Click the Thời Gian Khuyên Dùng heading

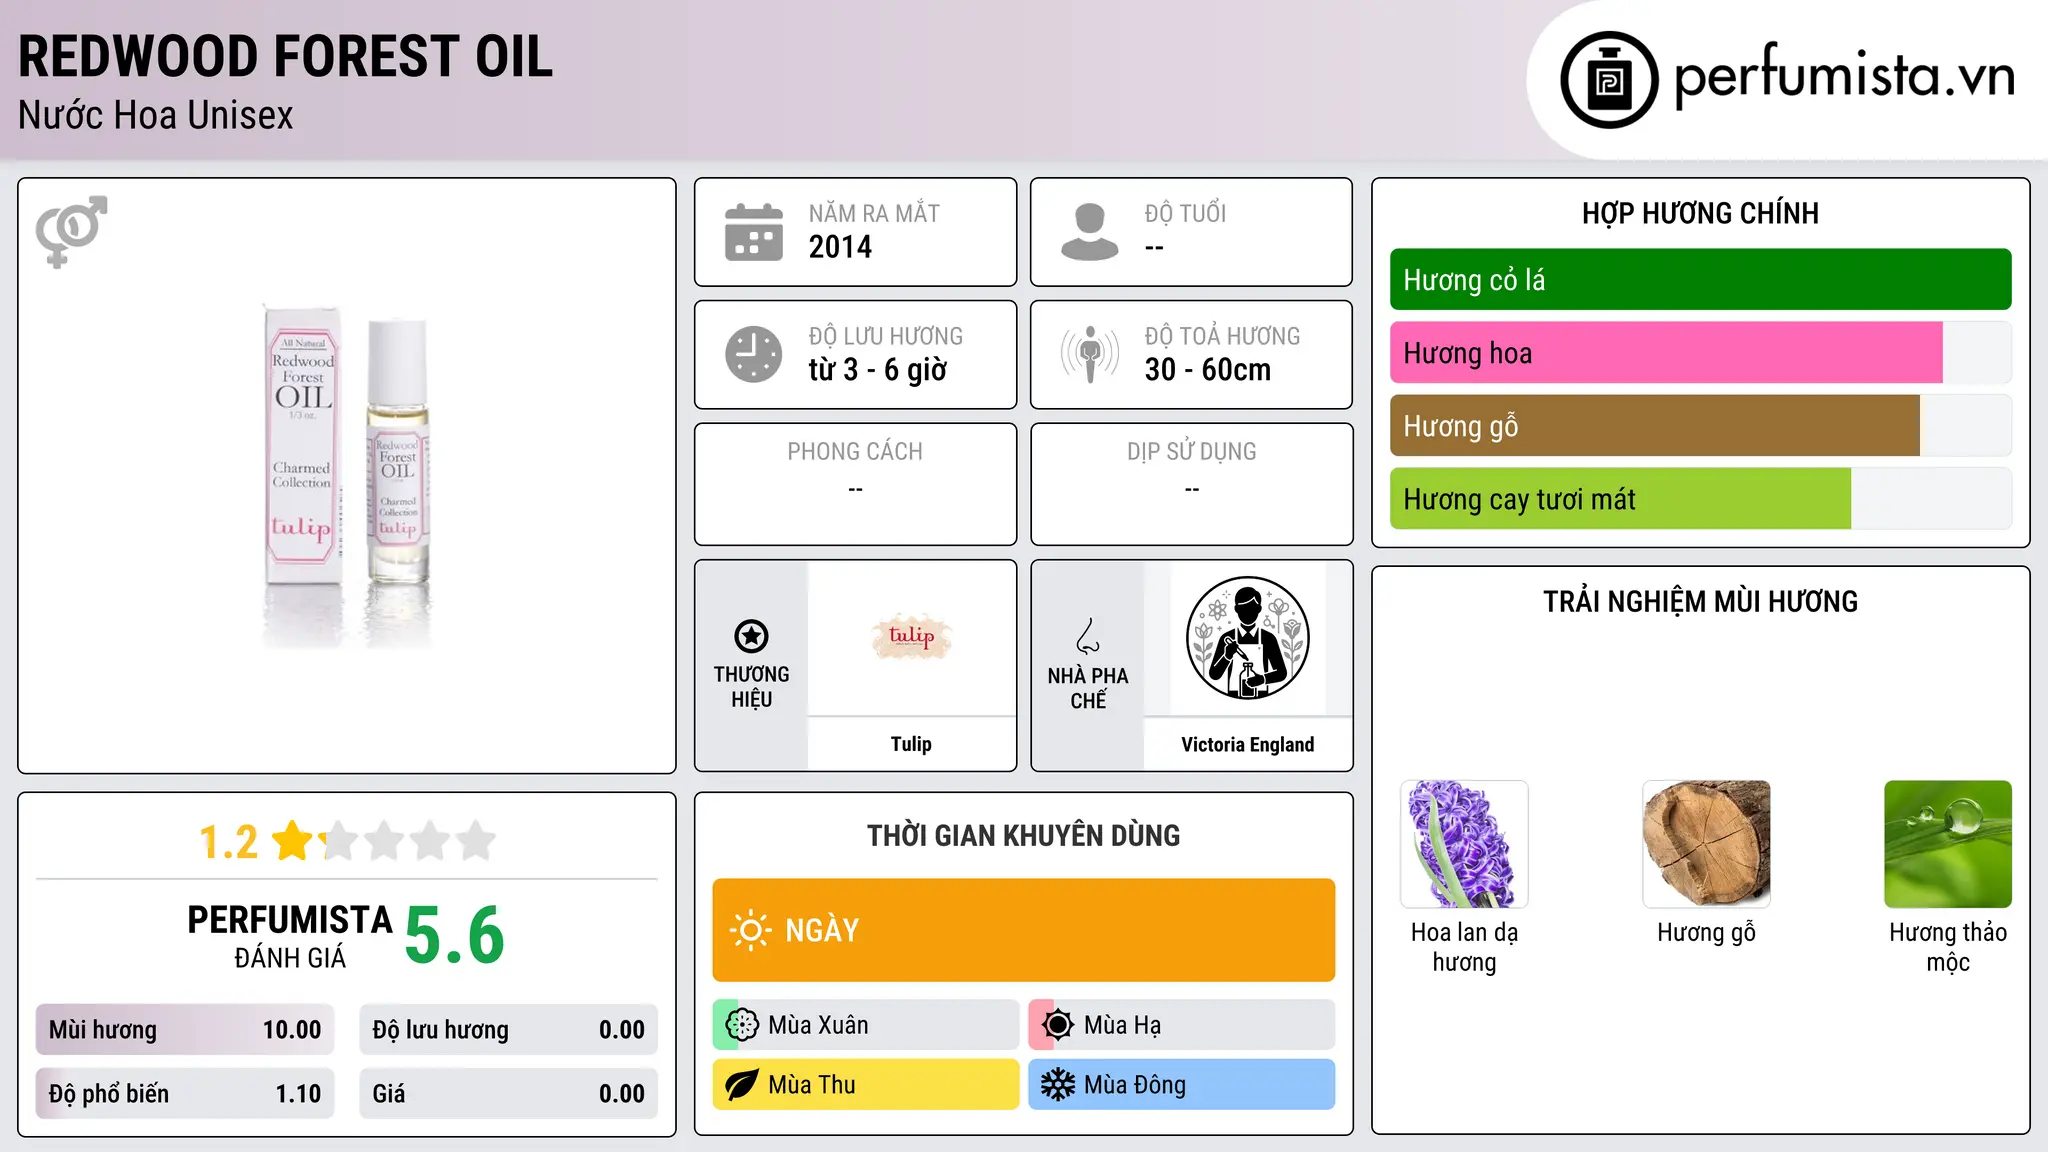(x=1023, y=836)
